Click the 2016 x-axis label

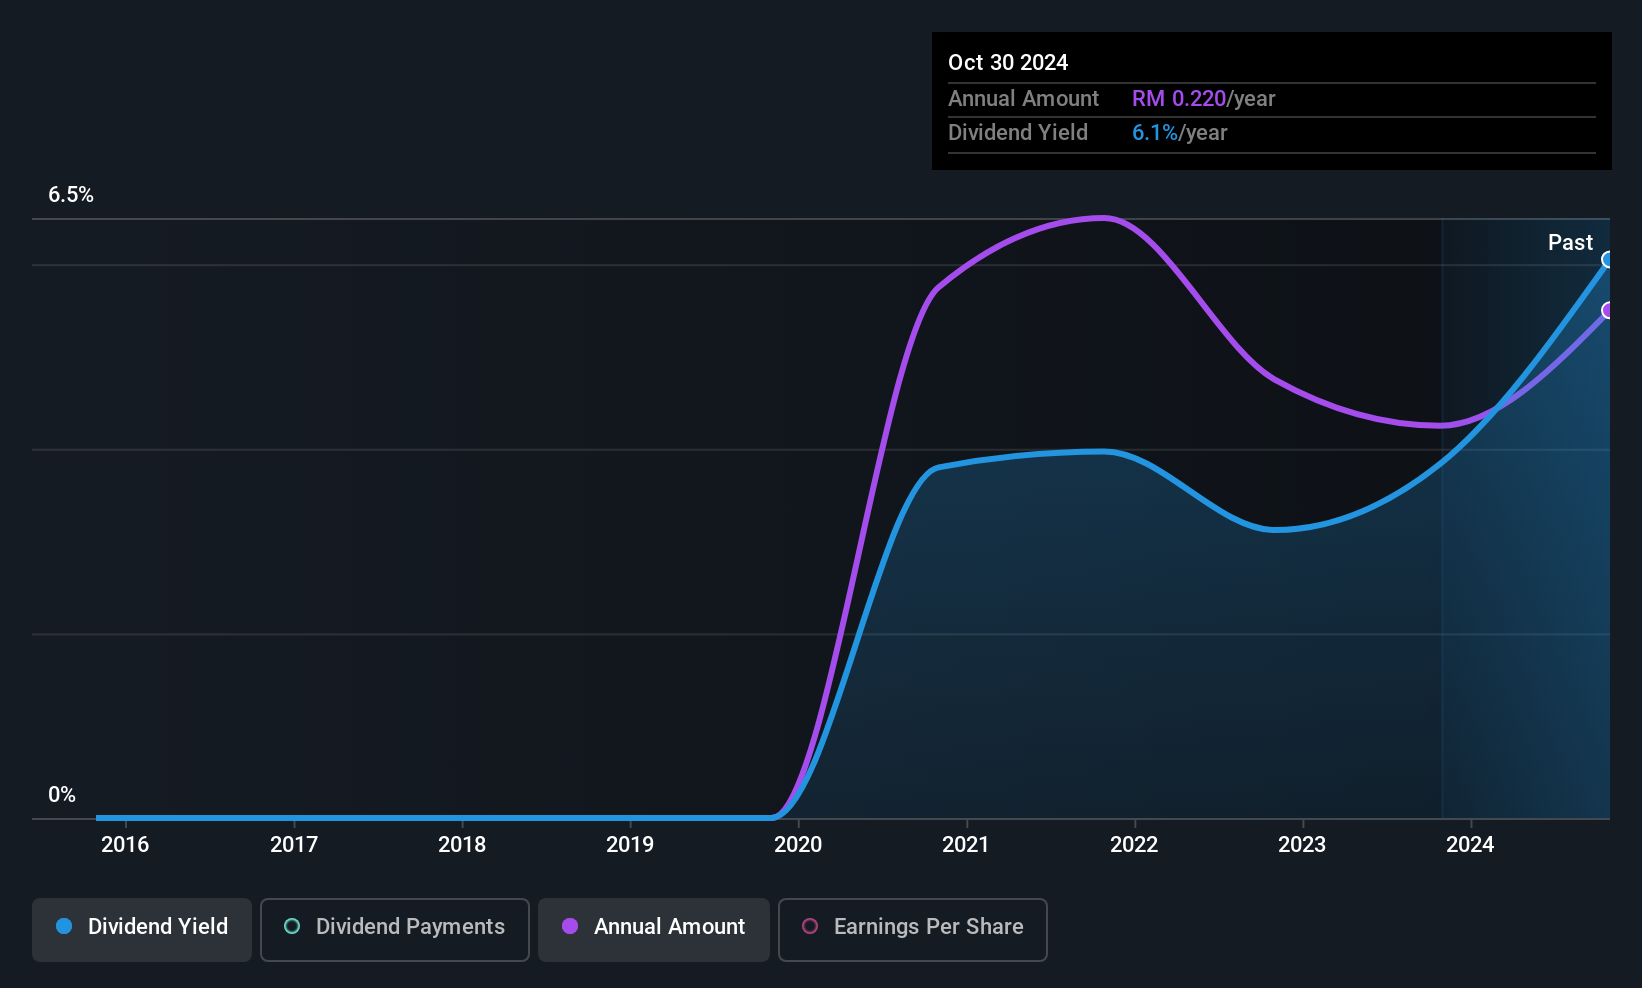coord(125,845)
